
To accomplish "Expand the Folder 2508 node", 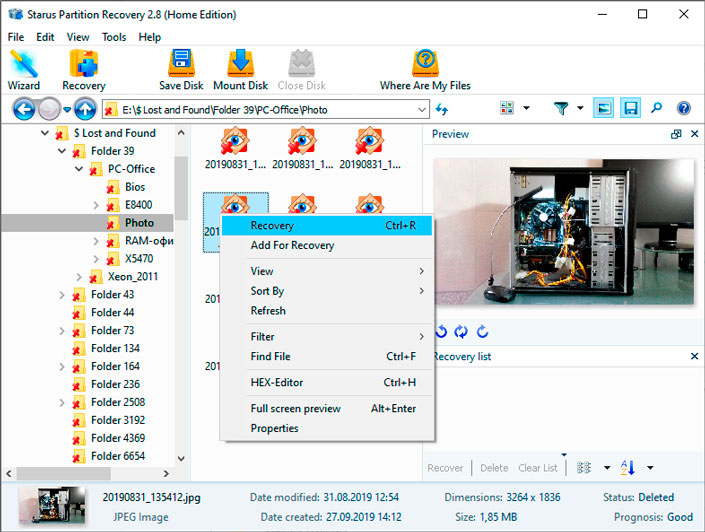I will coord(62,402).
